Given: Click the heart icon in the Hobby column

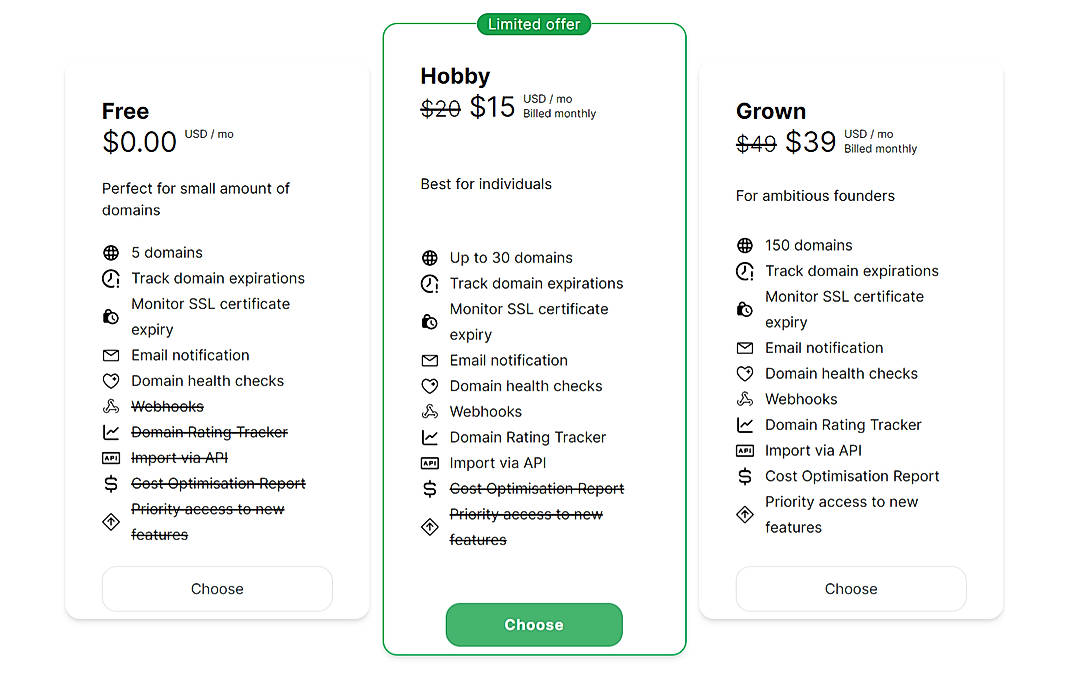Looking at the screenshot, I should 429,386.
